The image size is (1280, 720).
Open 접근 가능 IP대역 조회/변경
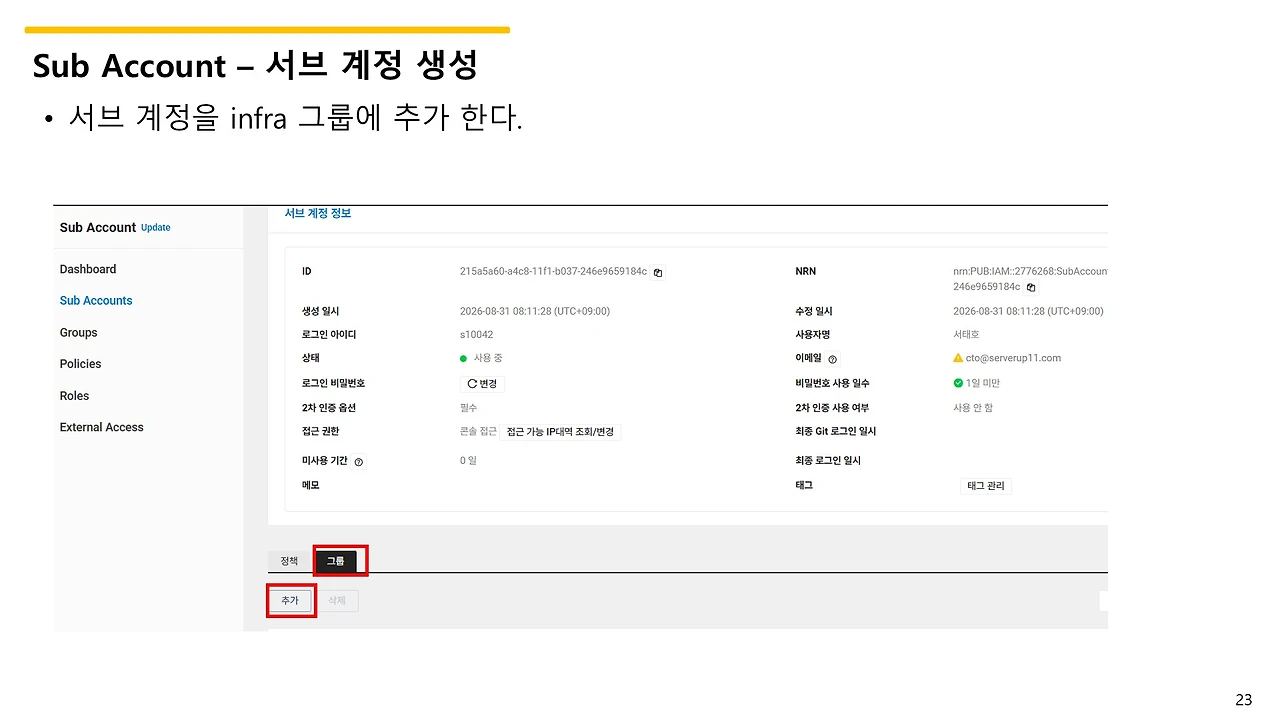[x=560, y=432]
